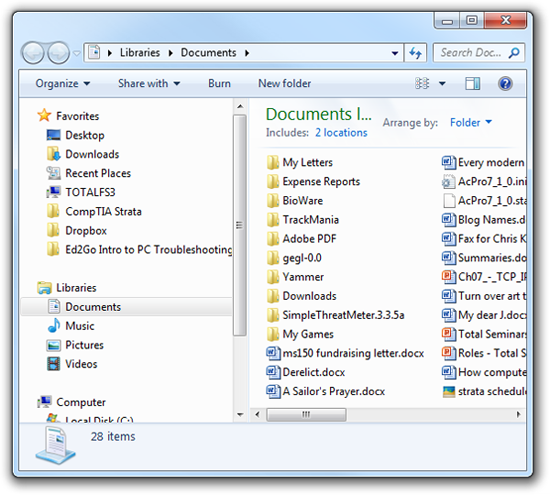Image resolution: width=550 pixels, height=495 pixels.
Task: Expand the address bar history dropdown
Action: click(395, 53)
